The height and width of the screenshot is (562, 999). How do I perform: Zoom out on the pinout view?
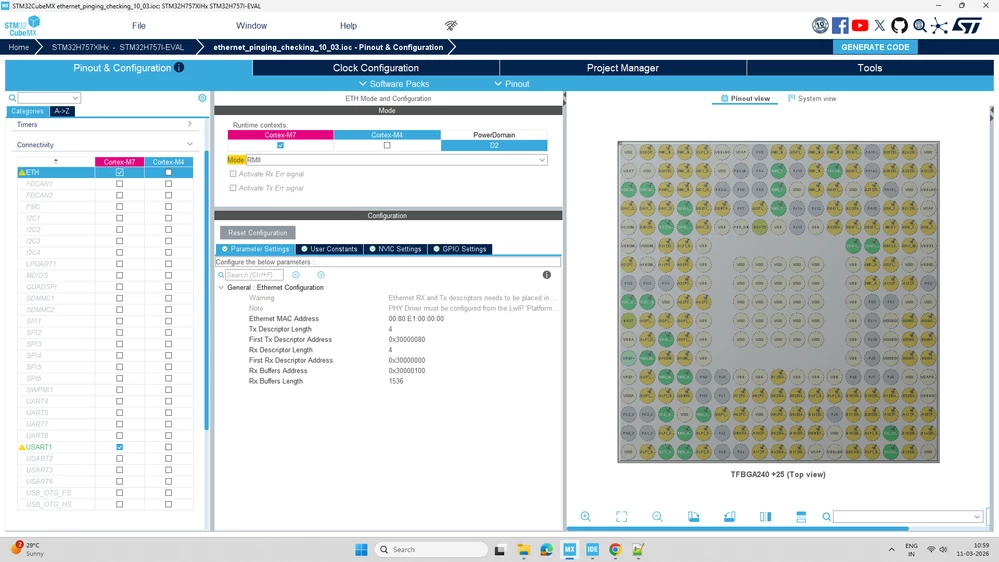click(658, 517)
